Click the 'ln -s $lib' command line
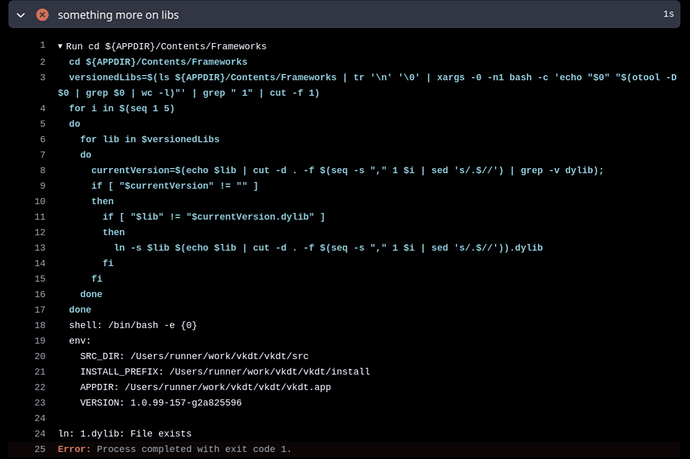The height and width of the screenshot is (459, 690). pos(328,248)
